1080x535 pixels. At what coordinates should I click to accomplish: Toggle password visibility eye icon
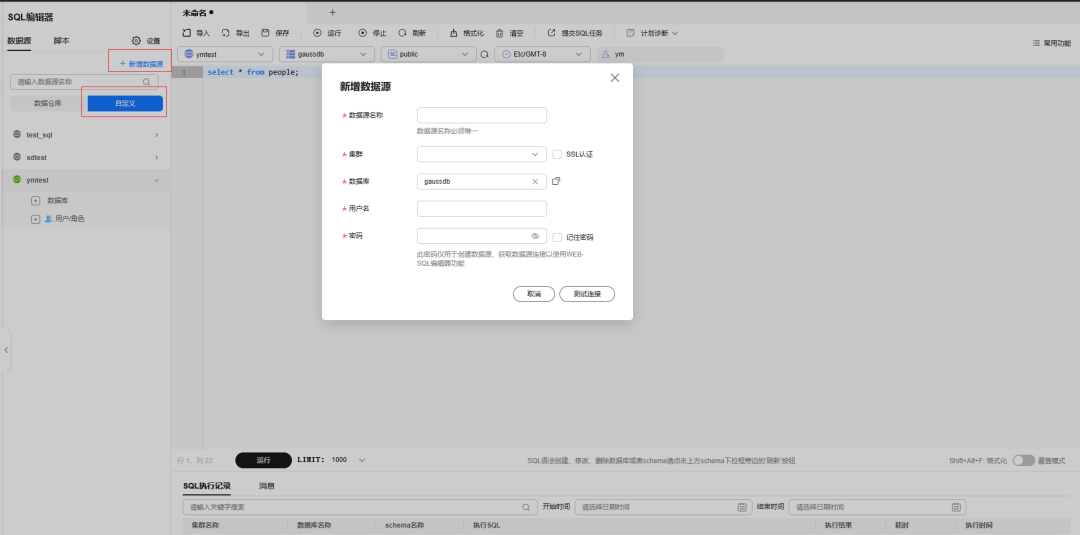click(535, 236)
